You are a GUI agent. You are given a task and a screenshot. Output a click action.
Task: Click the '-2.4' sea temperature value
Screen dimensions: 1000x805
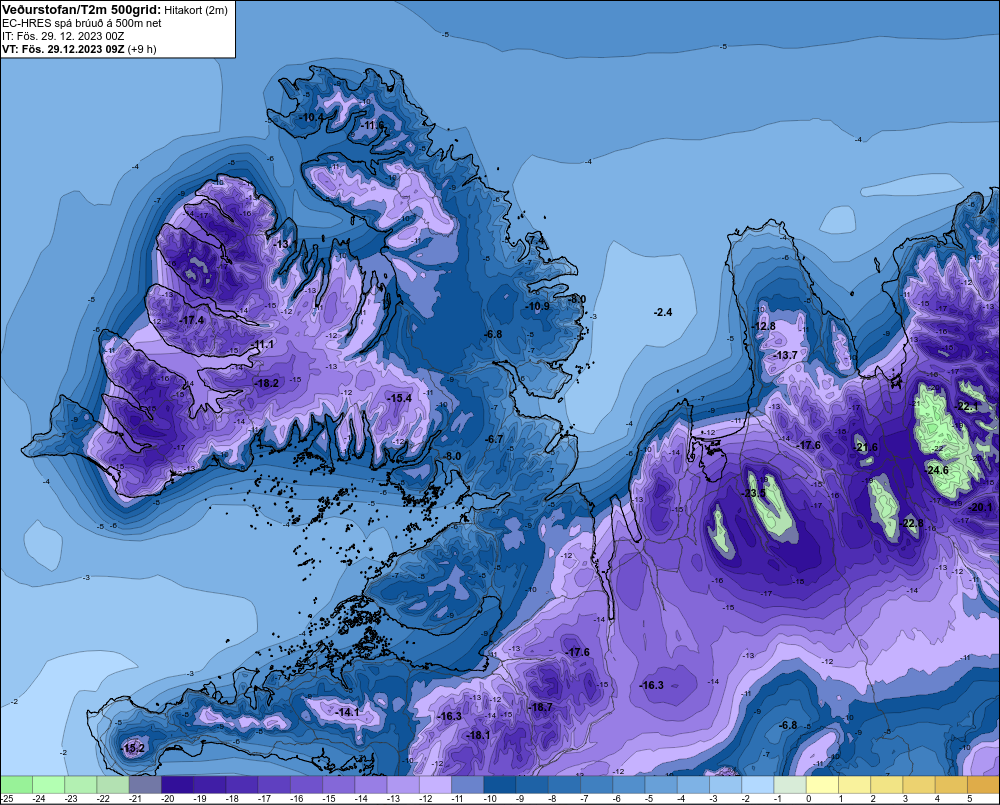(x=663, y=312)
